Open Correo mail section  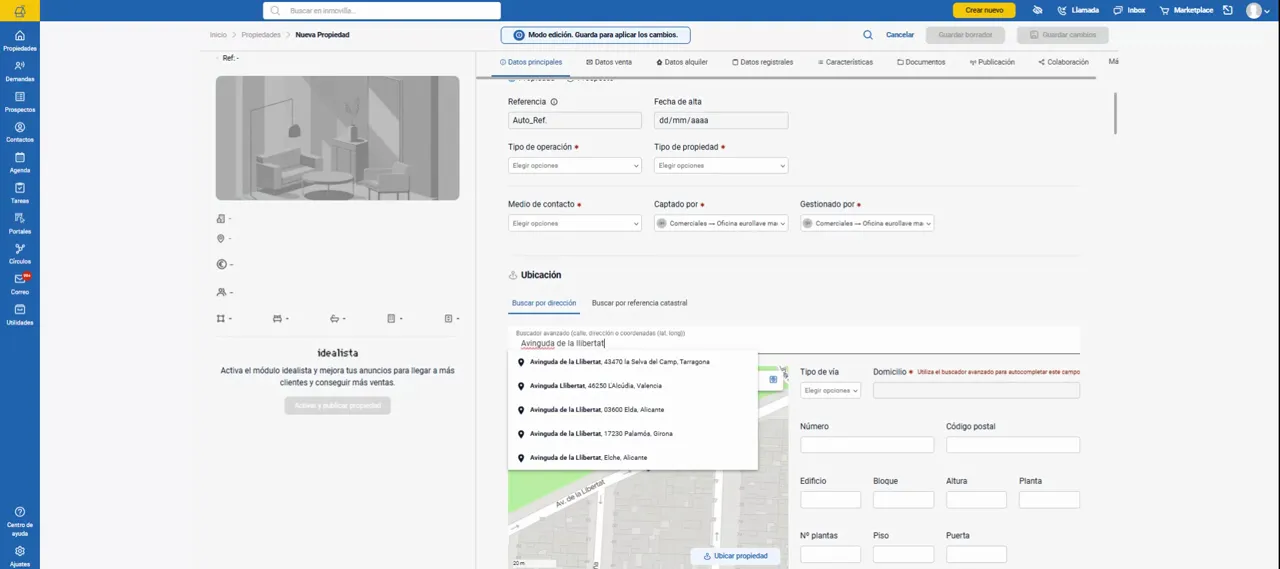tap(20, 285)
